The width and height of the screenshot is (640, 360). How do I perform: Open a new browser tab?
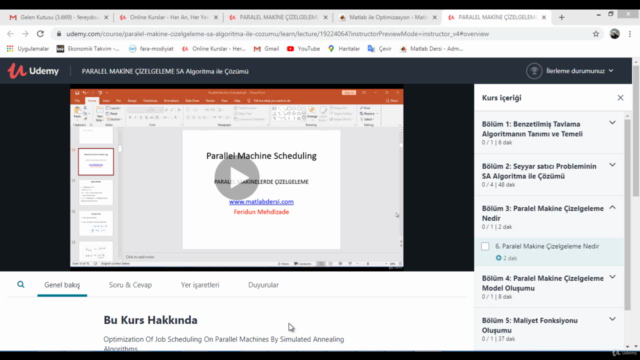click(562, 18)
